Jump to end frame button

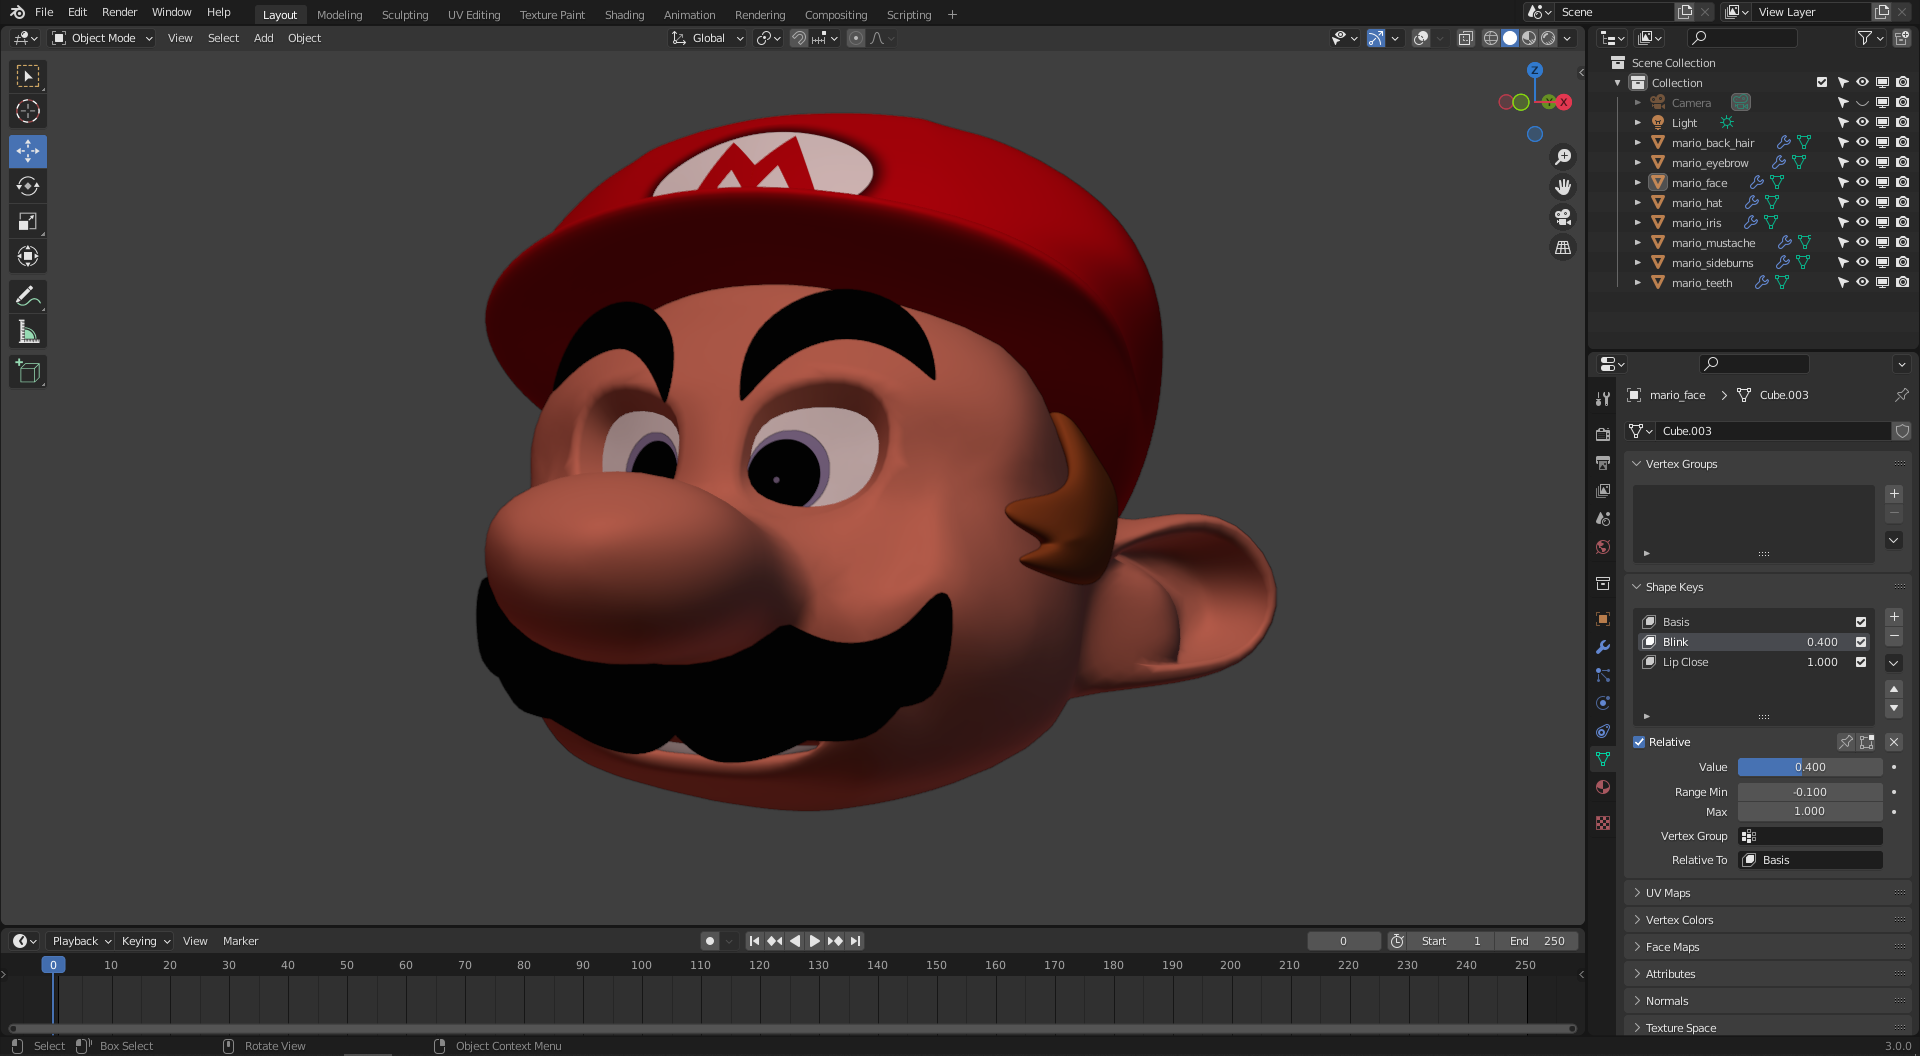pos(855,941)
